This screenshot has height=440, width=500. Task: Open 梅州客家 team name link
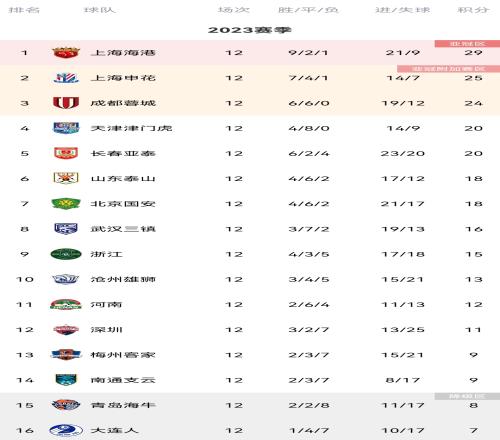(123, 355)
